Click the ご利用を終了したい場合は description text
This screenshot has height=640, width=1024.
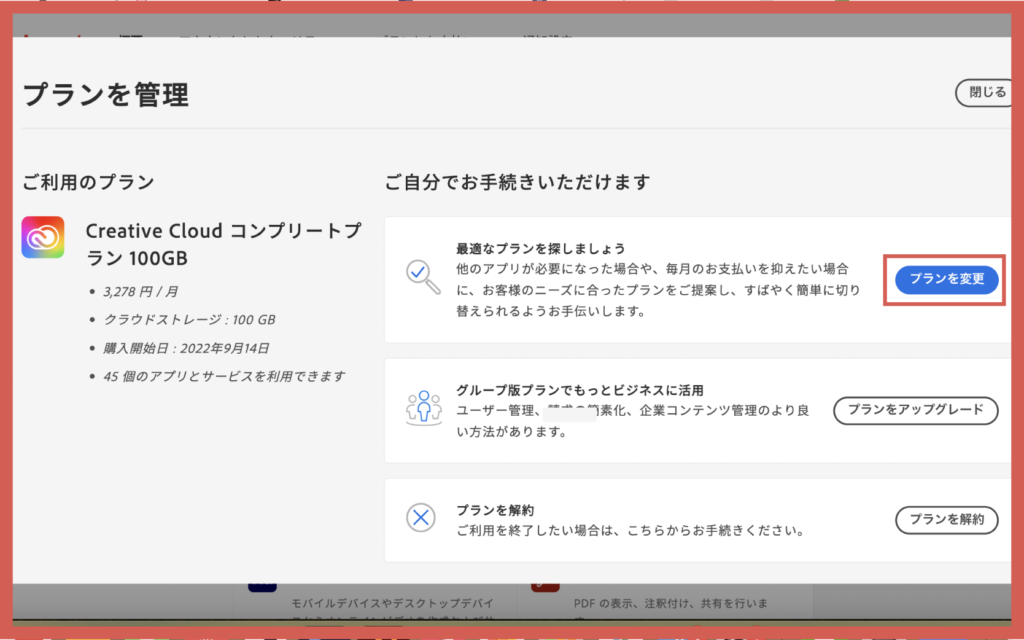[631, 530]
